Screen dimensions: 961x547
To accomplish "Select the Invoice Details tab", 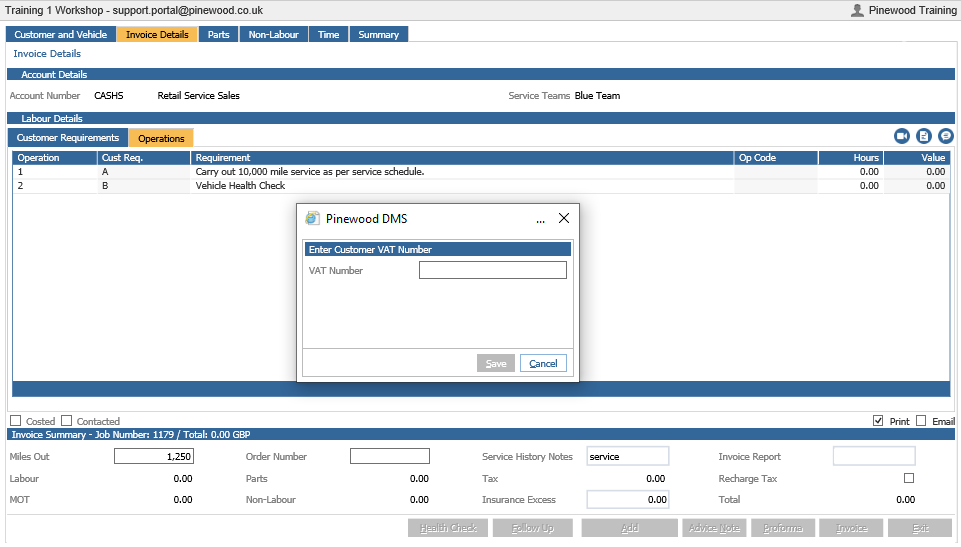I will click(157, 34).
